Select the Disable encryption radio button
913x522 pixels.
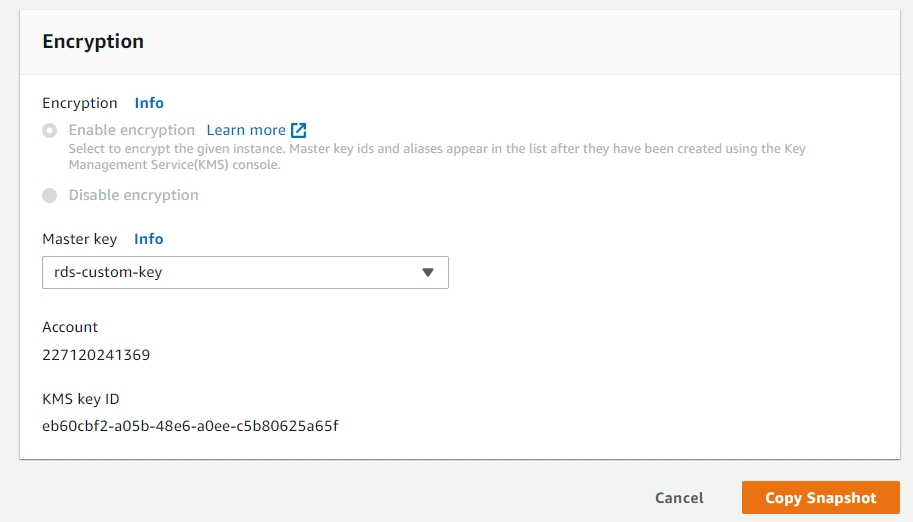(49, 196)
